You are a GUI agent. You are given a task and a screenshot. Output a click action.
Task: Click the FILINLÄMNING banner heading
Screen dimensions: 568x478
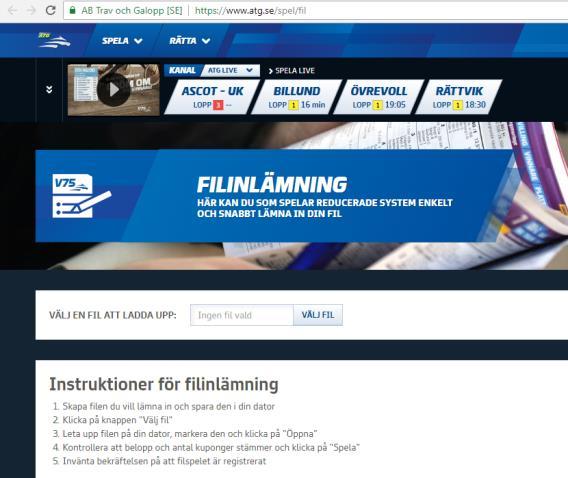(x=272, y=184)
